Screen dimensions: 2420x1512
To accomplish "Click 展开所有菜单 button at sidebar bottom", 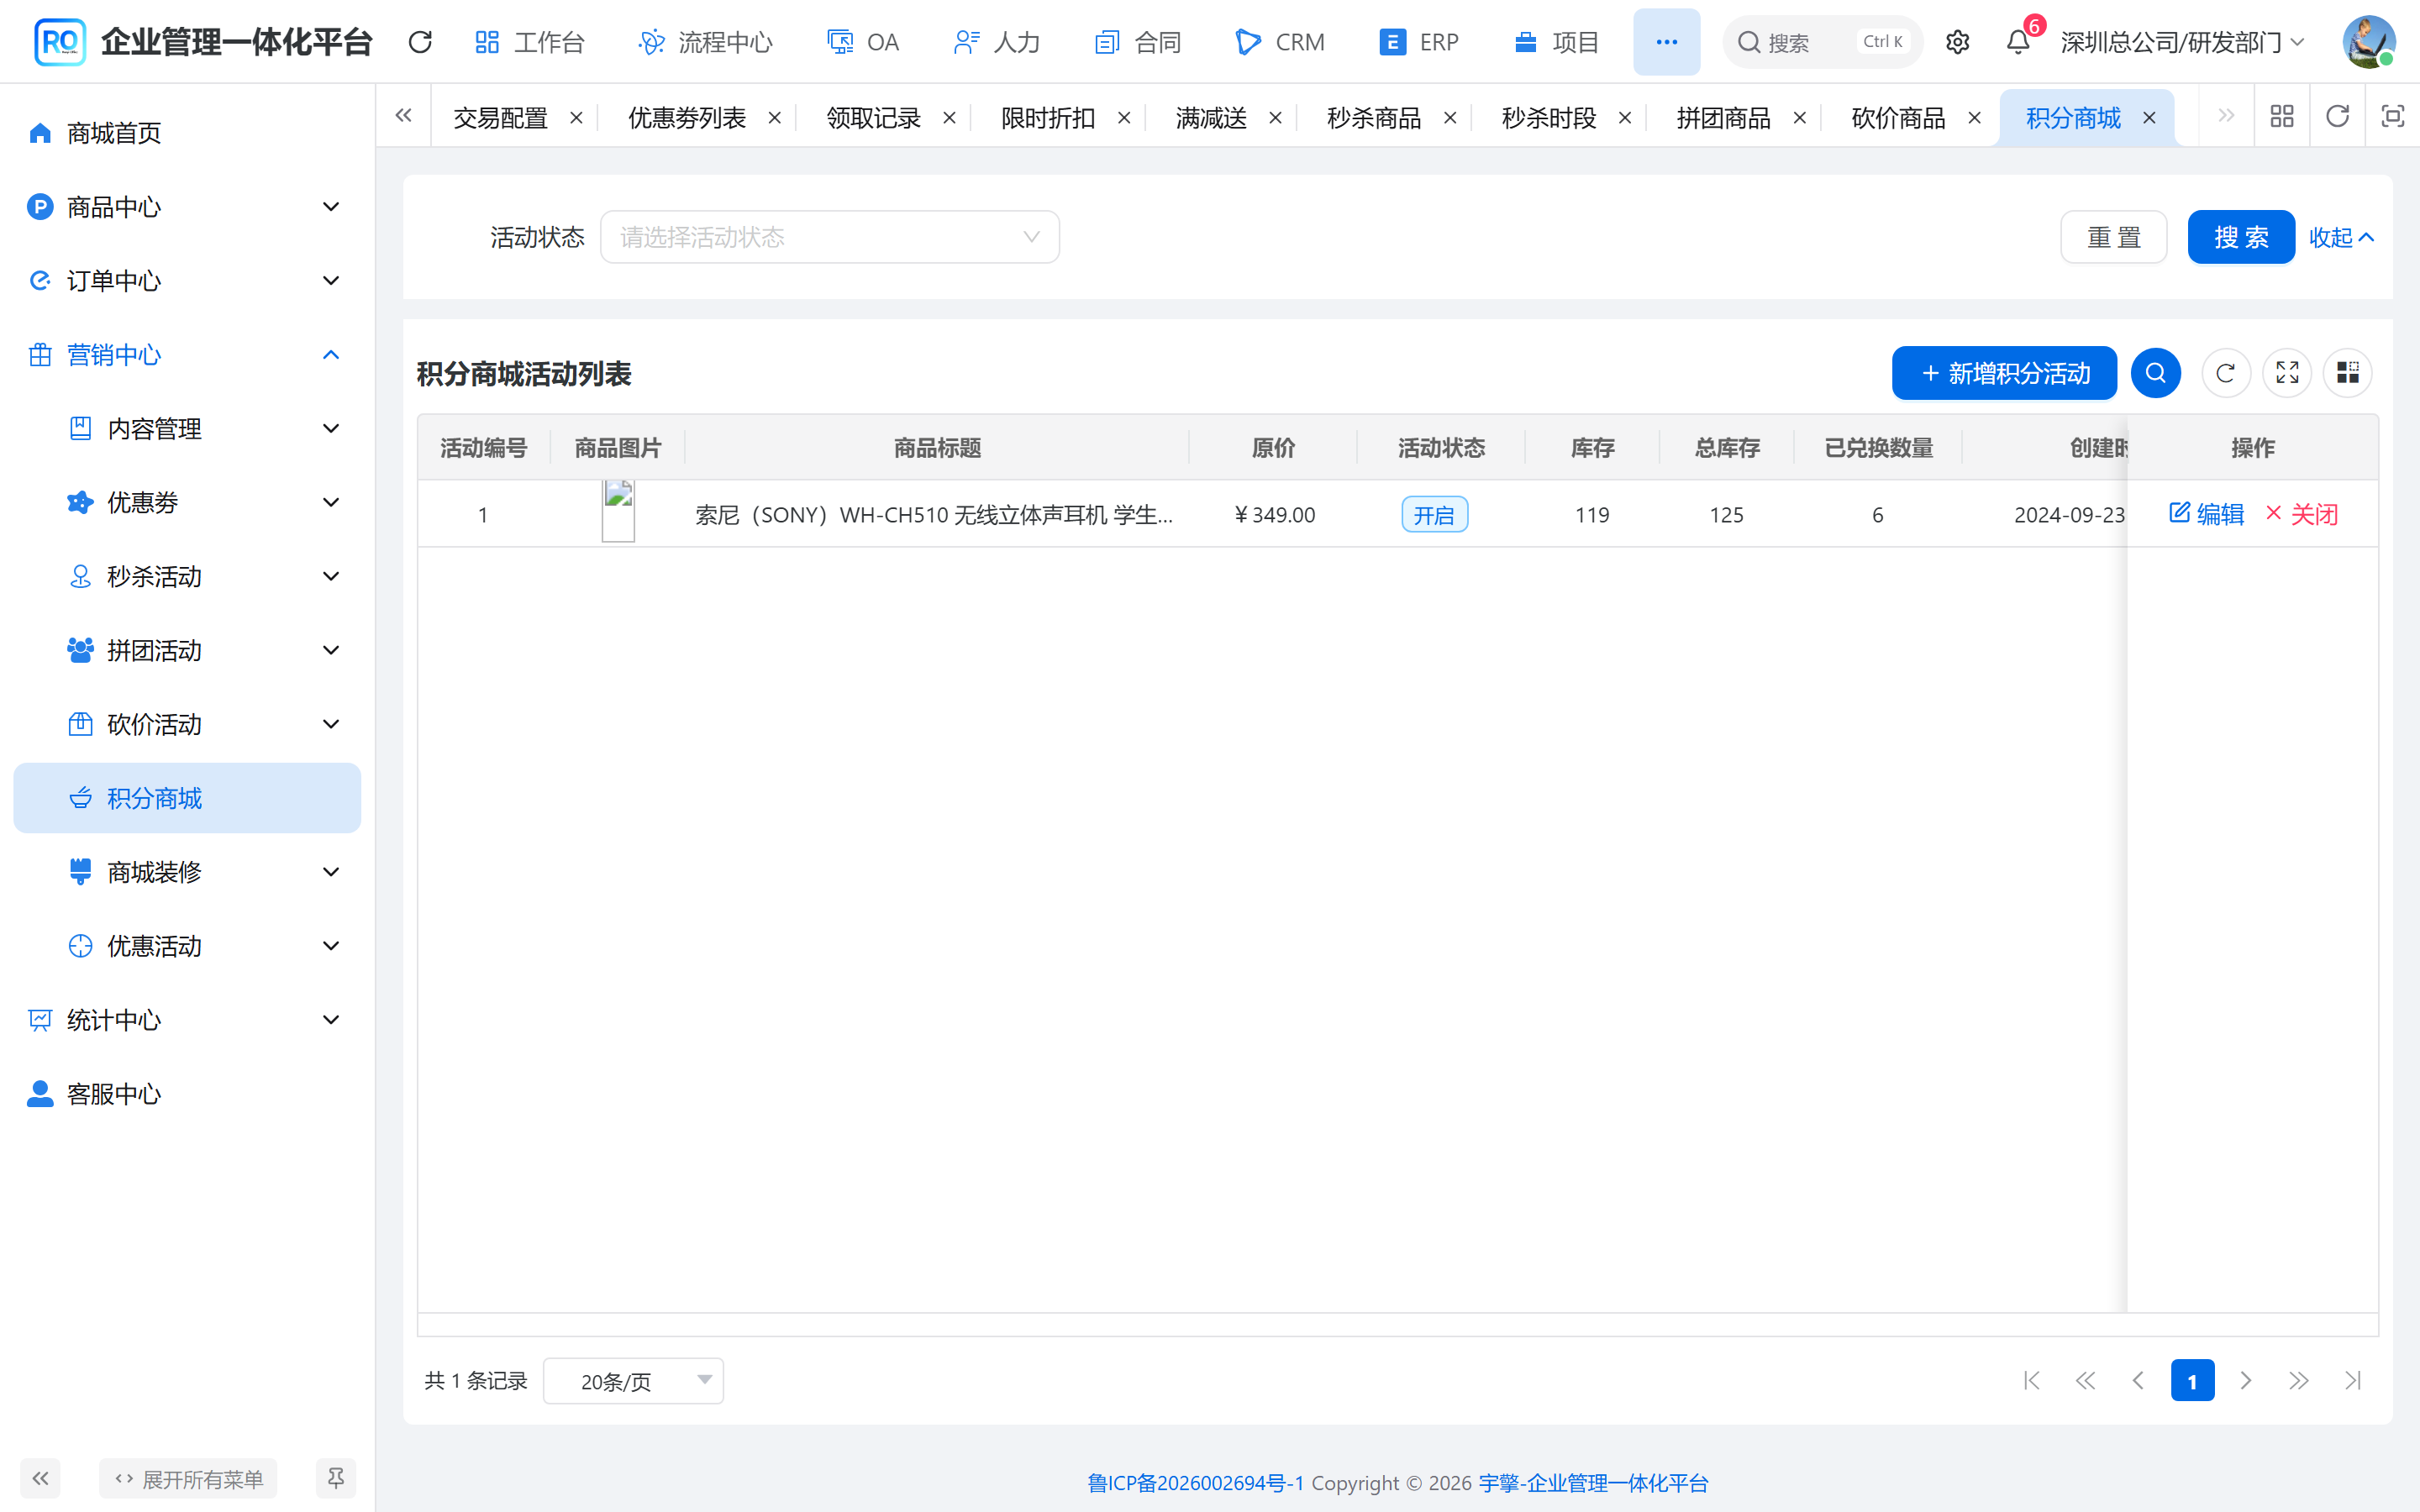I will (188, 1478).
